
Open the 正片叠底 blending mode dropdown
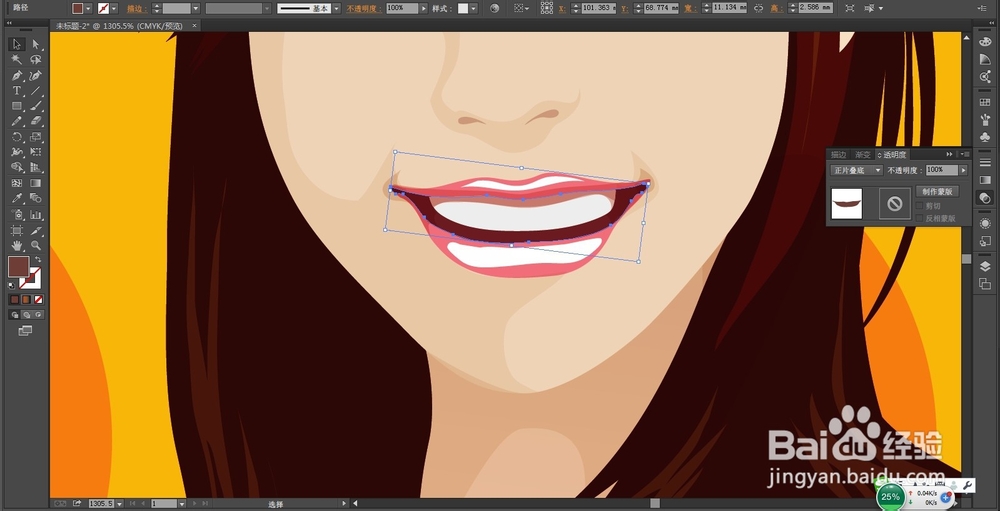856,170
